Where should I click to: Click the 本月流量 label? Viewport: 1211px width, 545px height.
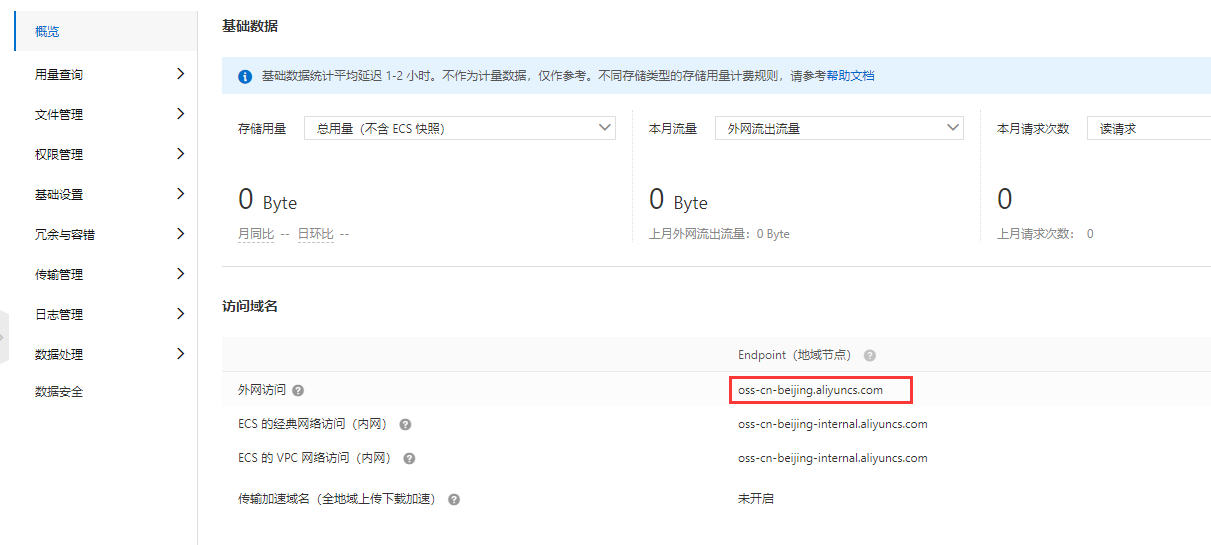coord(673,129)
